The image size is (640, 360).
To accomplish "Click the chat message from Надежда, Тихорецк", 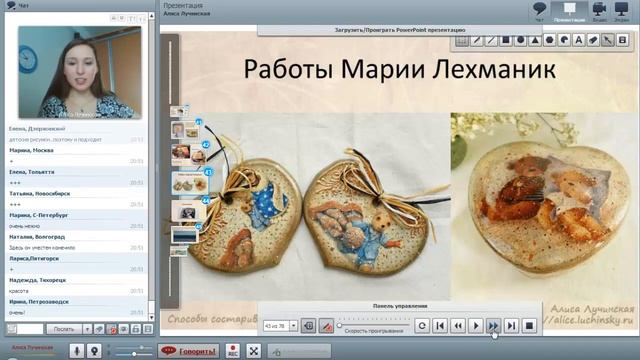I will [76, 285].
